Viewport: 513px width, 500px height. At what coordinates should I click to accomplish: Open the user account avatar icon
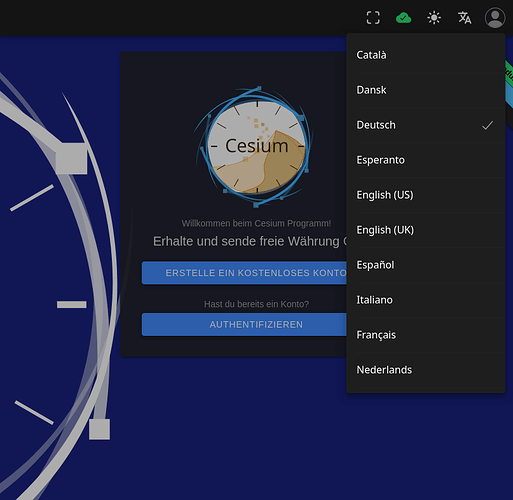coord(495,18)
